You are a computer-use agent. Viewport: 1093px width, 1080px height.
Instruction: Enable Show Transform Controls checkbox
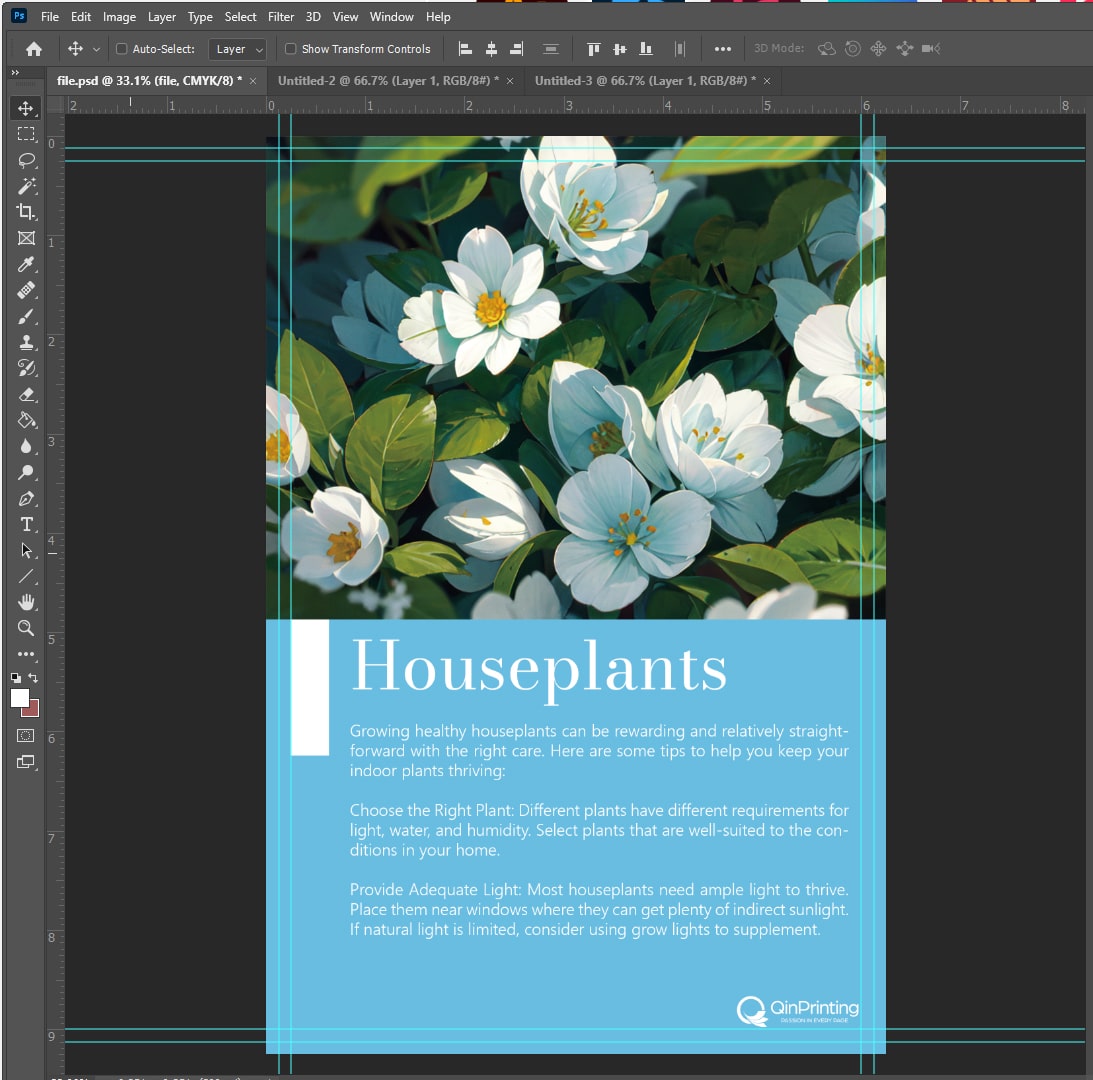coord(291,49)
